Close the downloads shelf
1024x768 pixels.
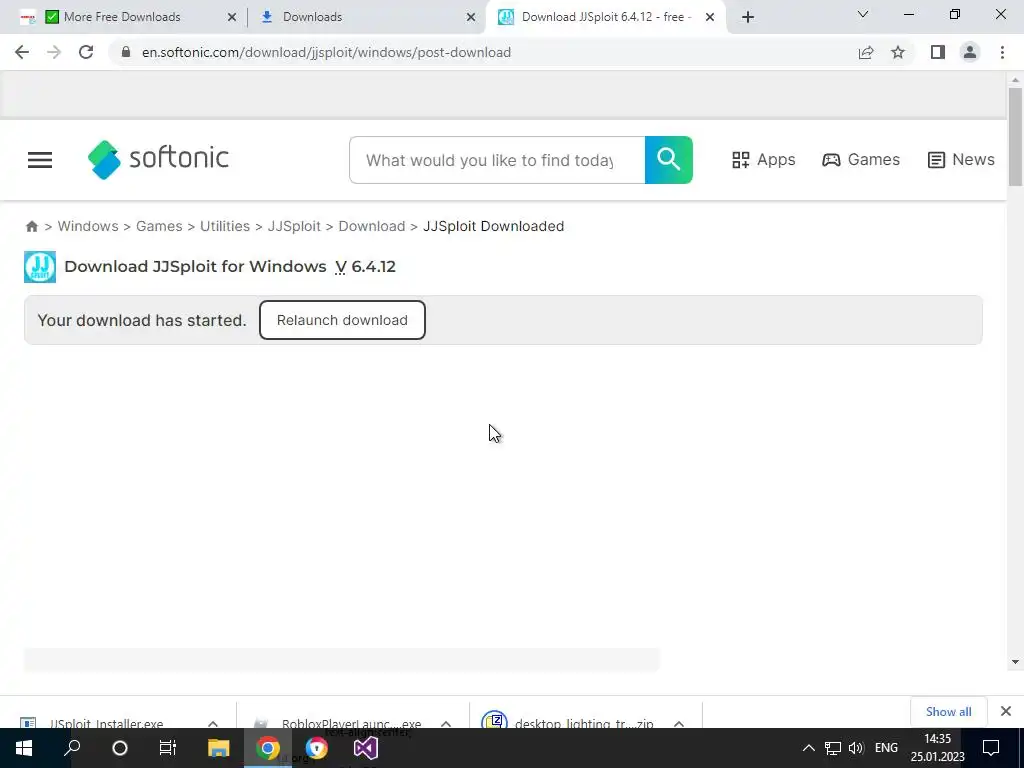click(x=1006, y=711)
